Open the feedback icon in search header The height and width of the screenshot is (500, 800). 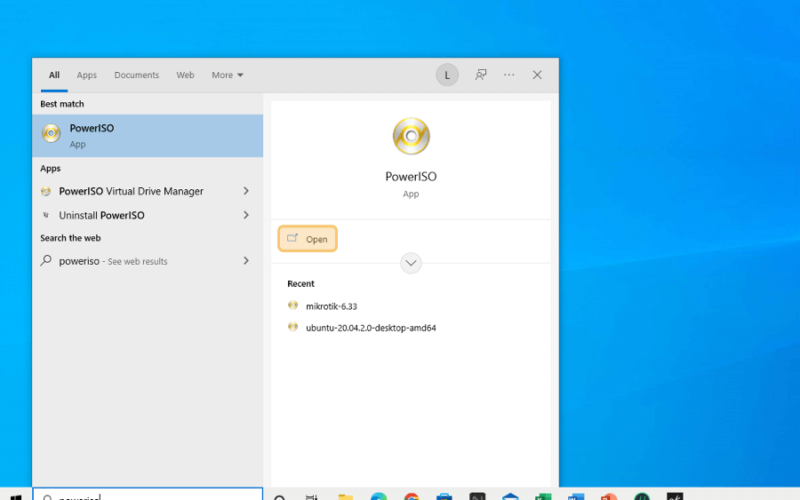(481, 75)
